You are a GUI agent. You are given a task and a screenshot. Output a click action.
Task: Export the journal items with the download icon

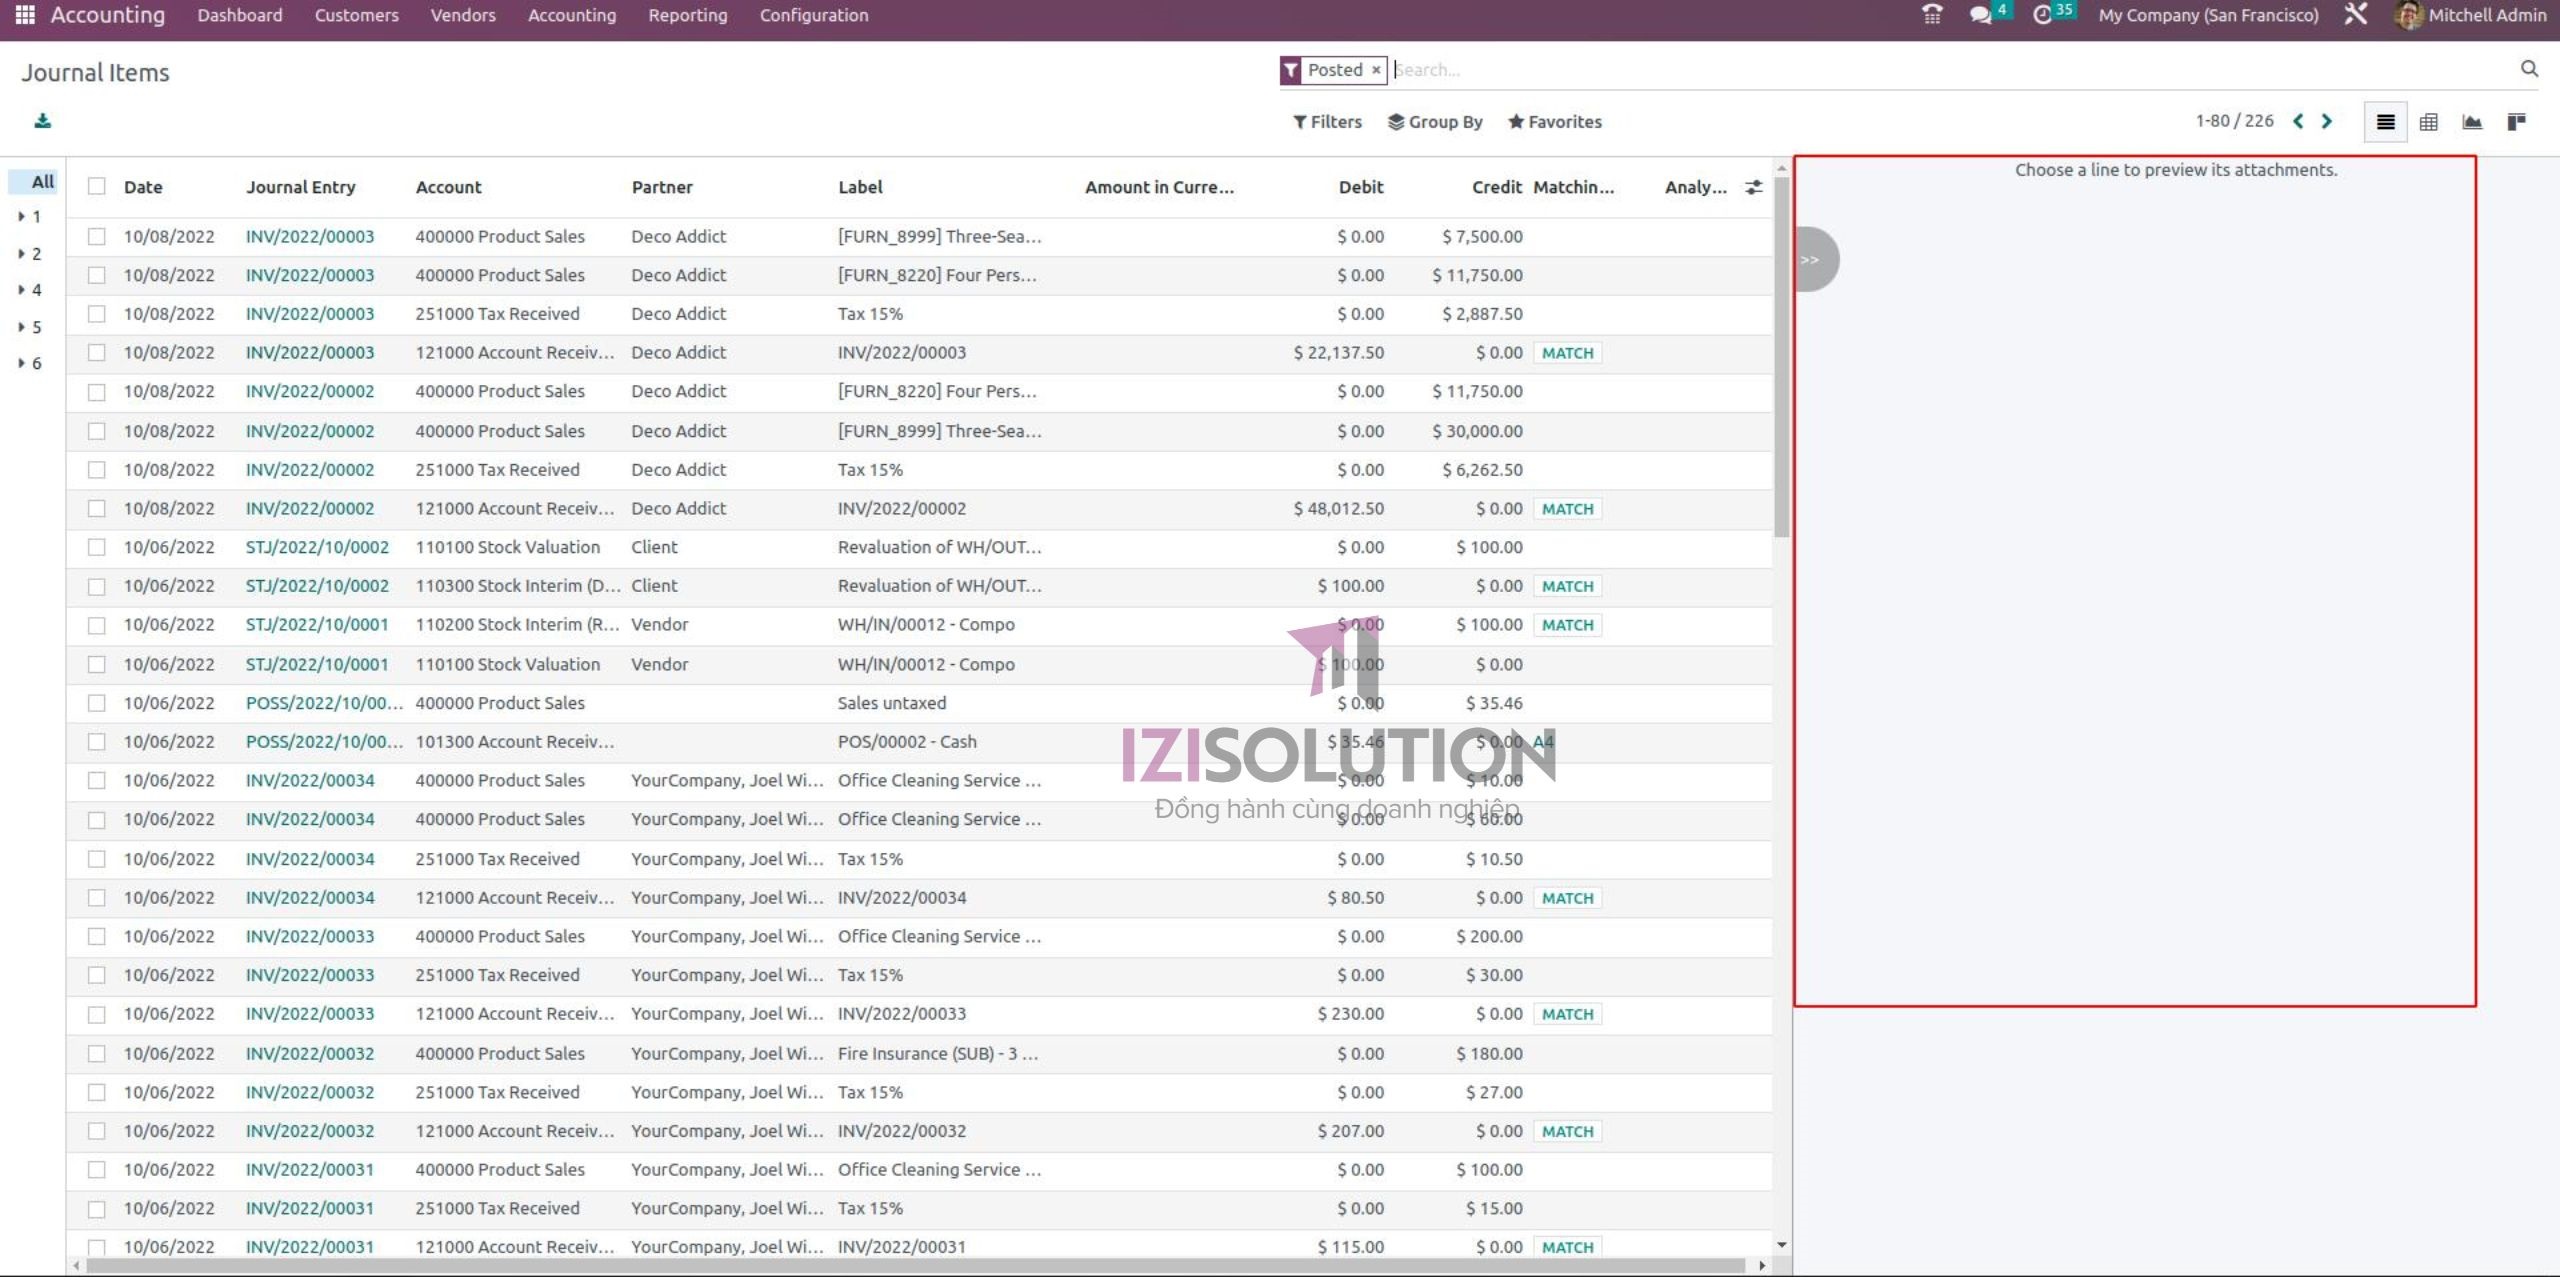click(x=42, y=120)
